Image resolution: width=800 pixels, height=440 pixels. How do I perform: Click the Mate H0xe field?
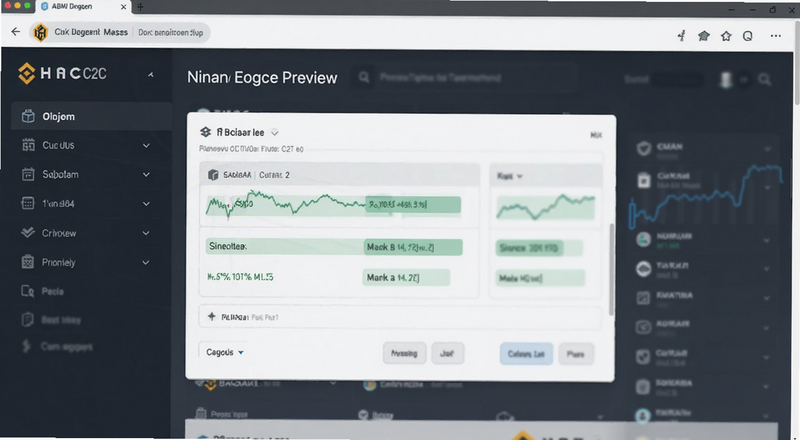click(540, 278)
